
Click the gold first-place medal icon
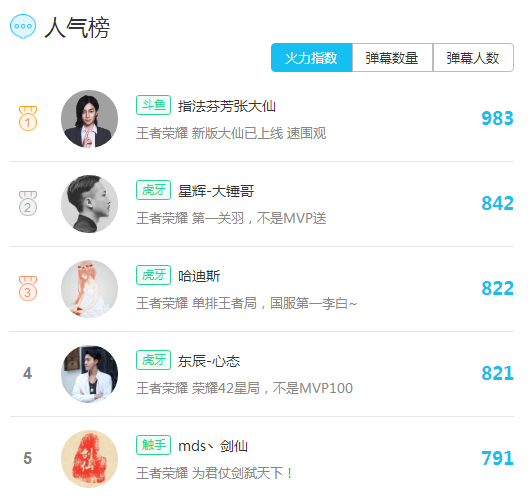28,118
